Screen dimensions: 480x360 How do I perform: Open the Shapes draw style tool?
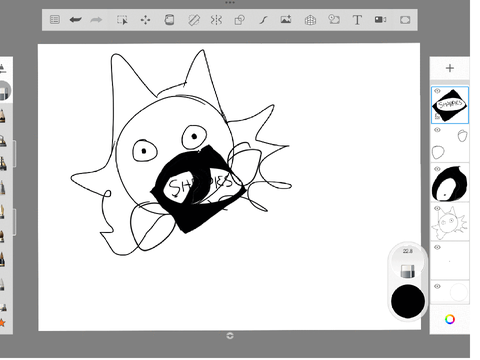(x=240, y=20)
